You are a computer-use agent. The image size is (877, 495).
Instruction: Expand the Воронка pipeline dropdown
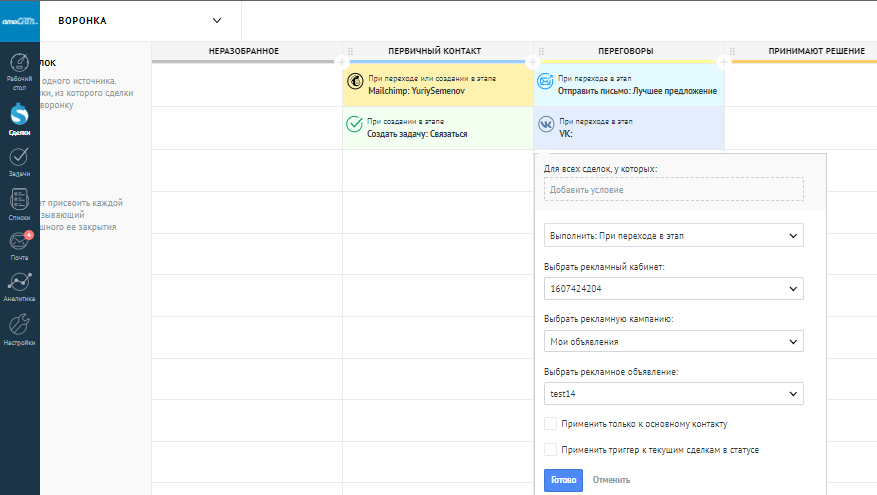tap(218, 20)
